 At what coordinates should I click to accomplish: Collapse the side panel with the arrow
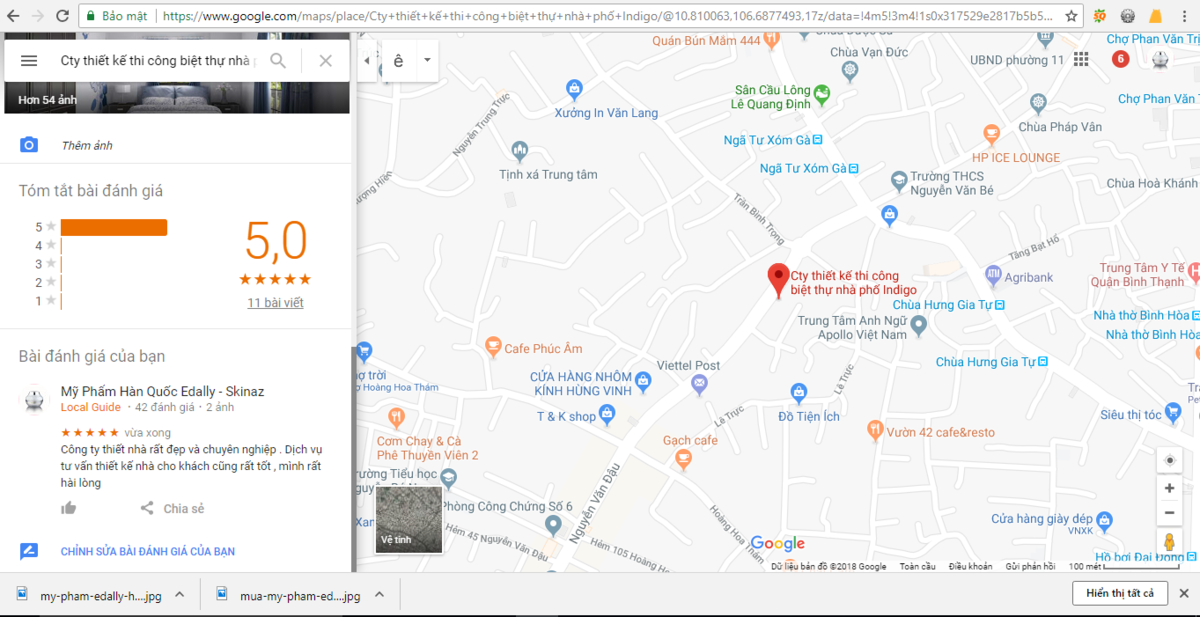(365, 61)
